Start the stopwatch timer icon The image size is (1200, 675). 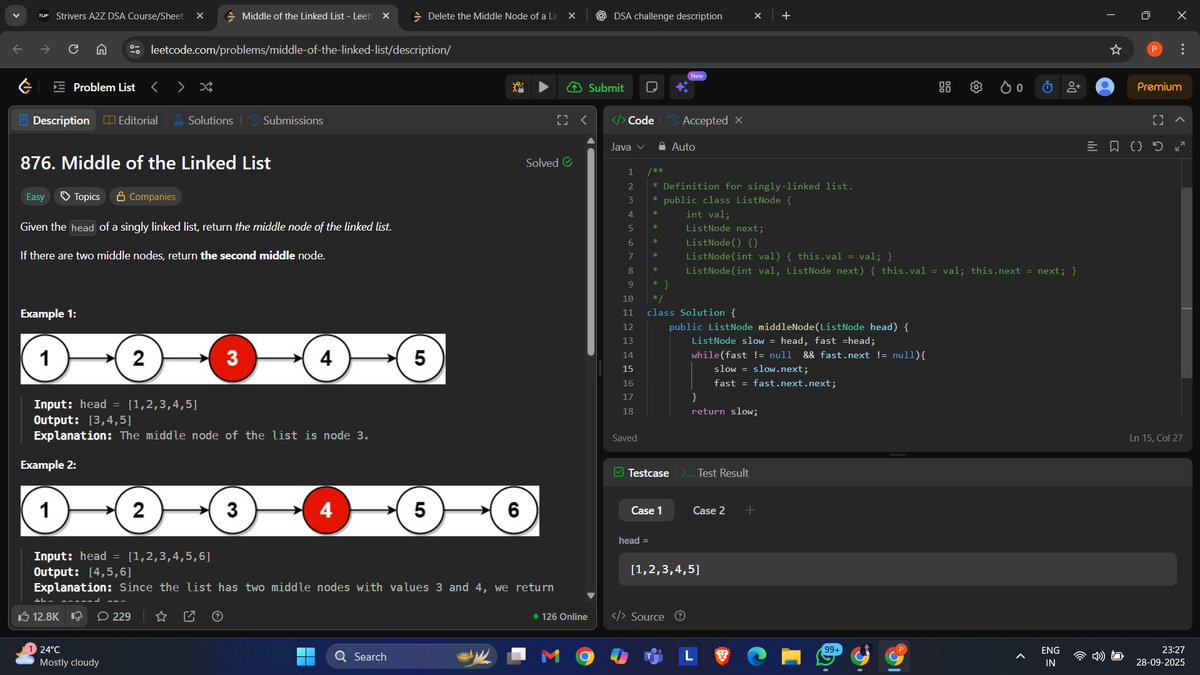[x=1047, y=87]
